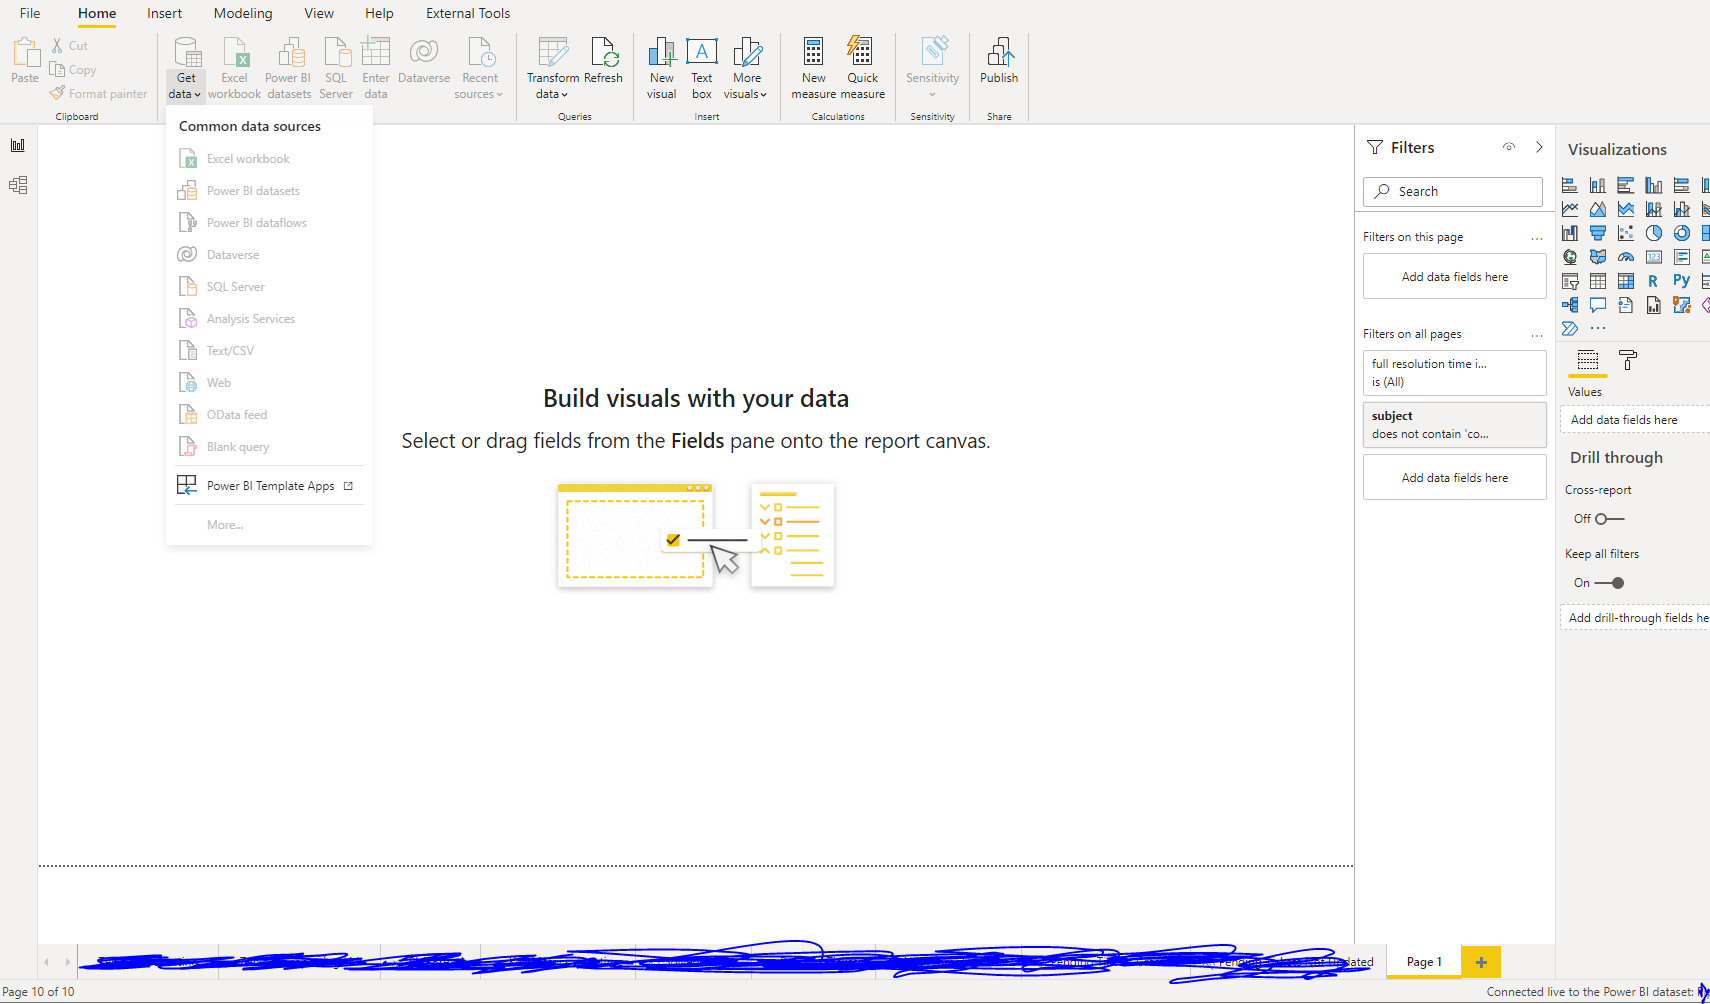This screenshot has width=1710, height=1004.
Task: Open Filters on this page options
Action: (x=1537, y=238)
